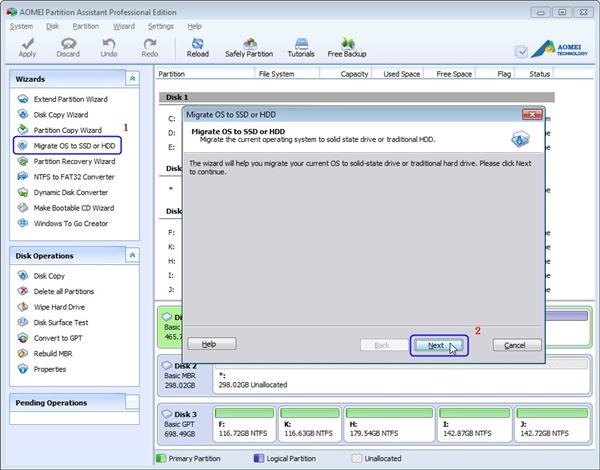The image size is (600, 470).
Task: Open the Disk menu
Action: click(x=52, y=26)
